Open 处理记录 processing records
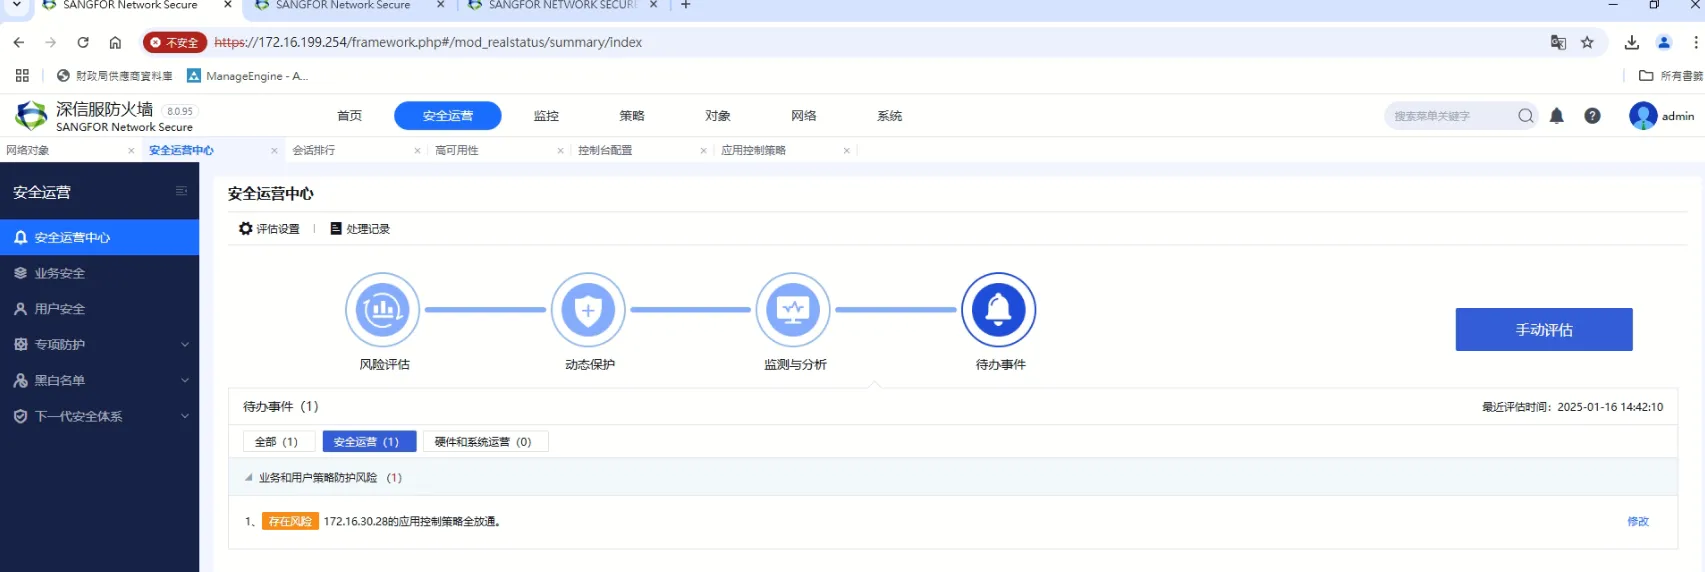The image size is (1705, 572). [360, 229]
